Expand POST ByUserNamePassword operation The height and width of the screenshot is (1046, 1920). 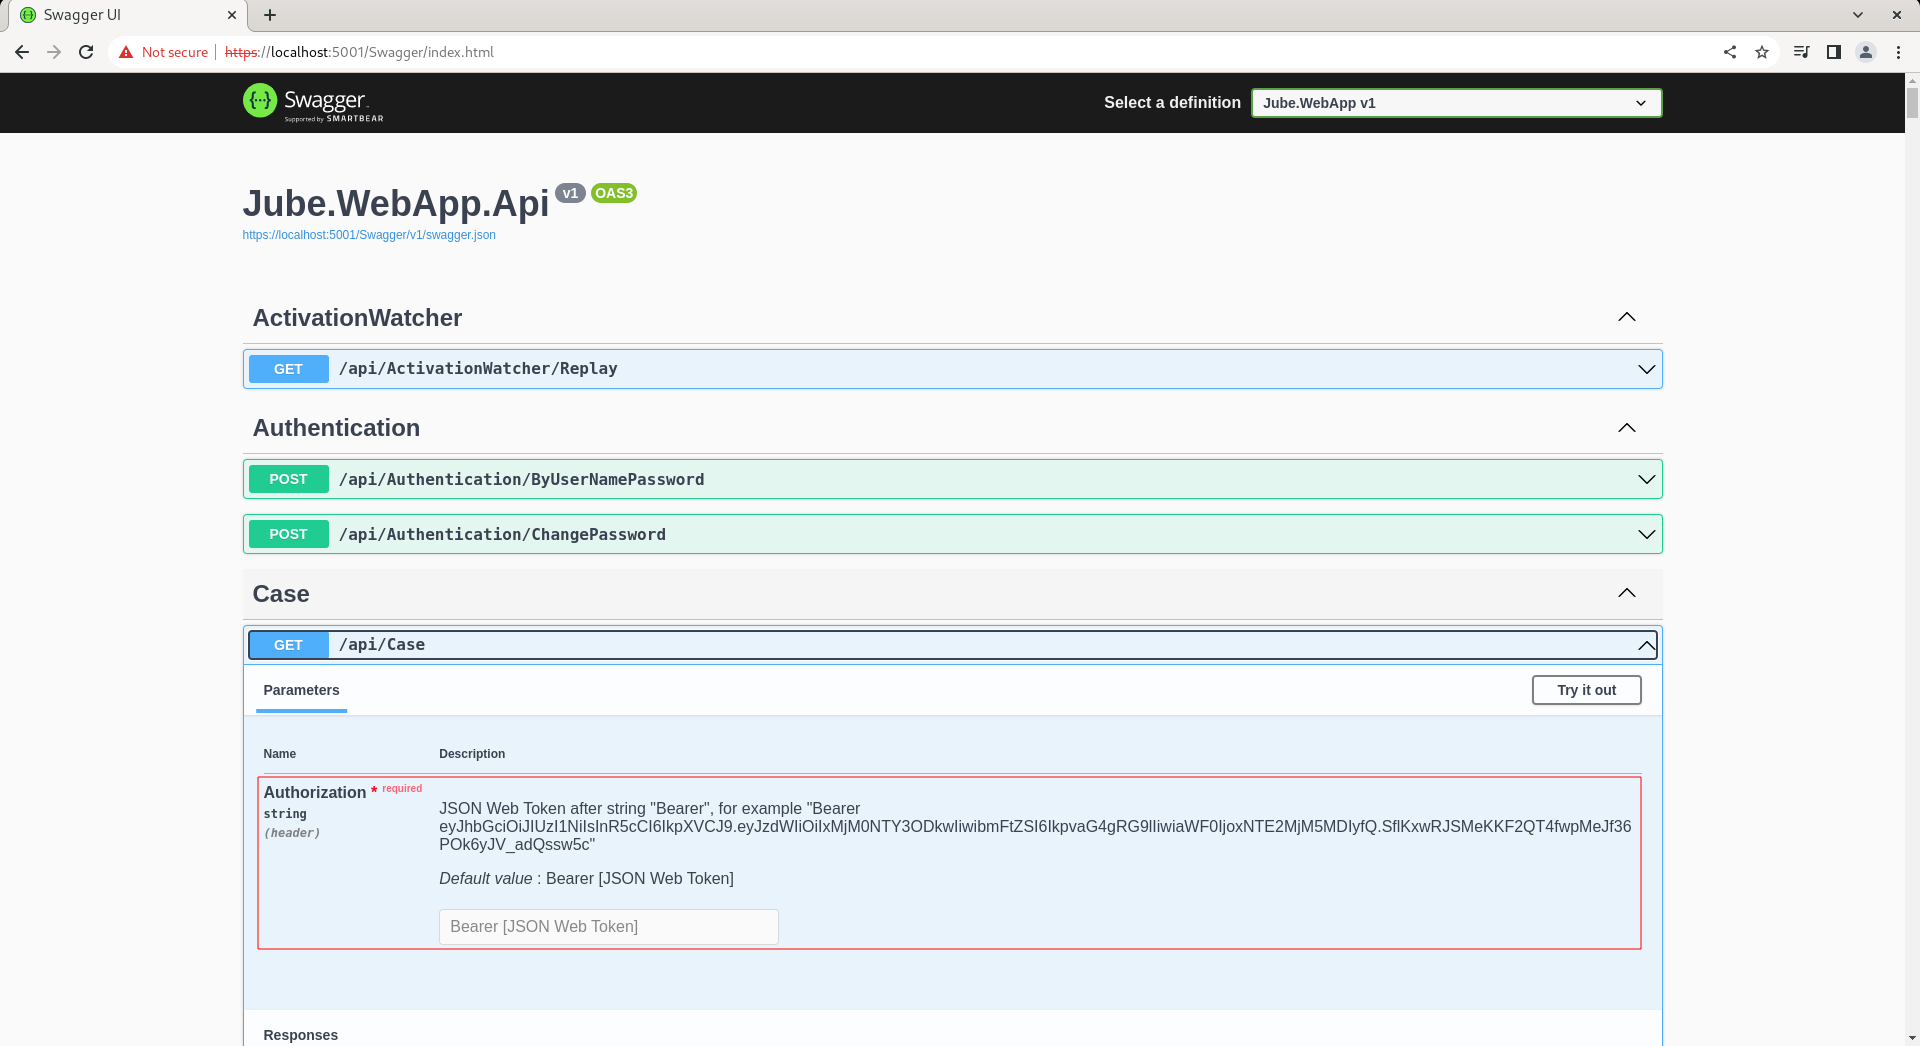click(1646, 479)
